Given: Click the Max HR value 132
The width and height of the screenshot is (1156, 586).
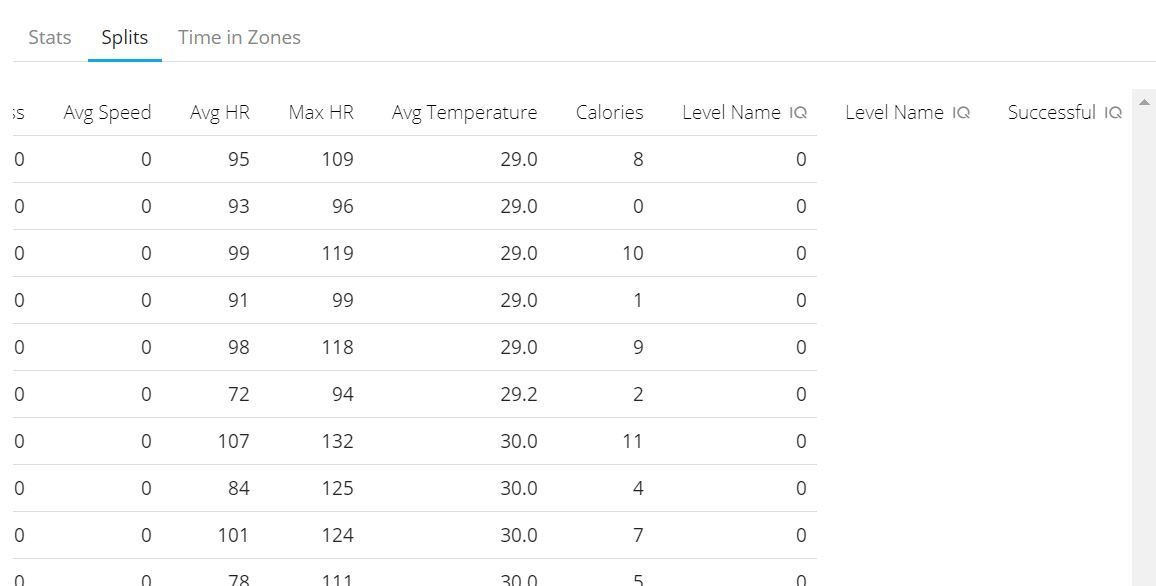Looking at the screenshot, I should click(x=337, y=441).
